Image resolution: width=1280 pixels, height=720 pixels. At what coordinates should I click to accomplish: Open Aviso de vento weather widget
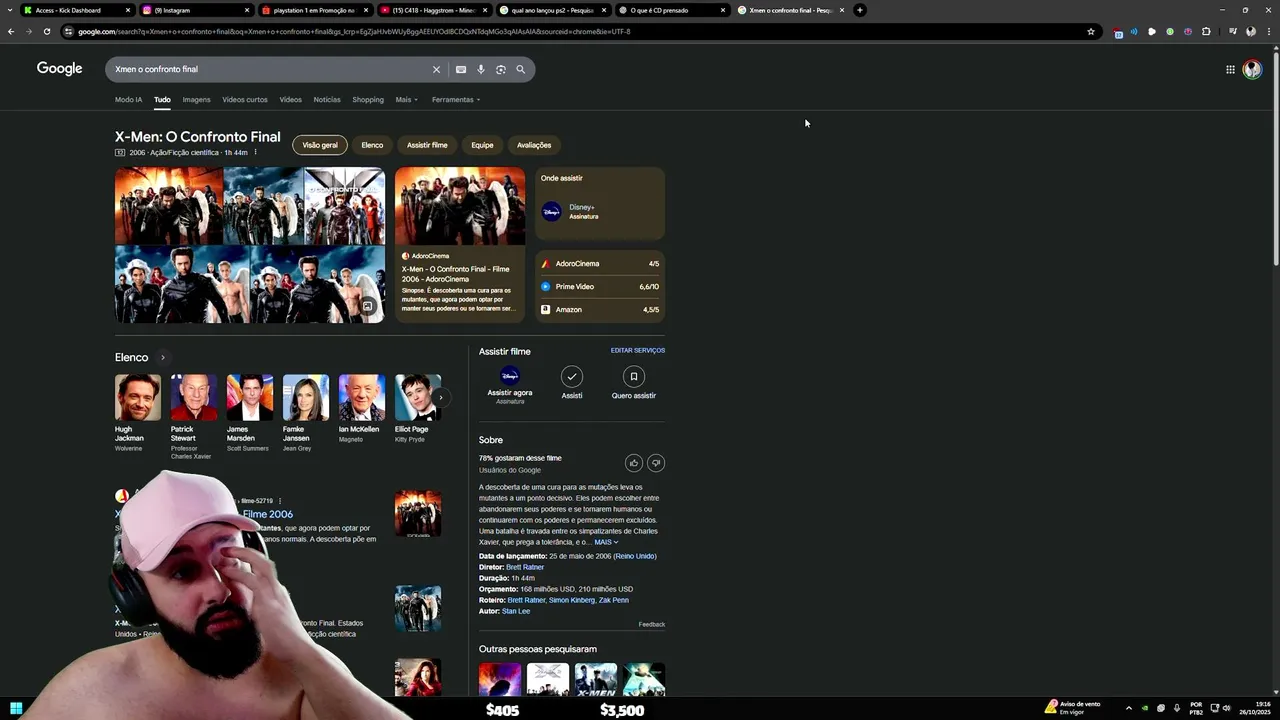pos(1072,707)
